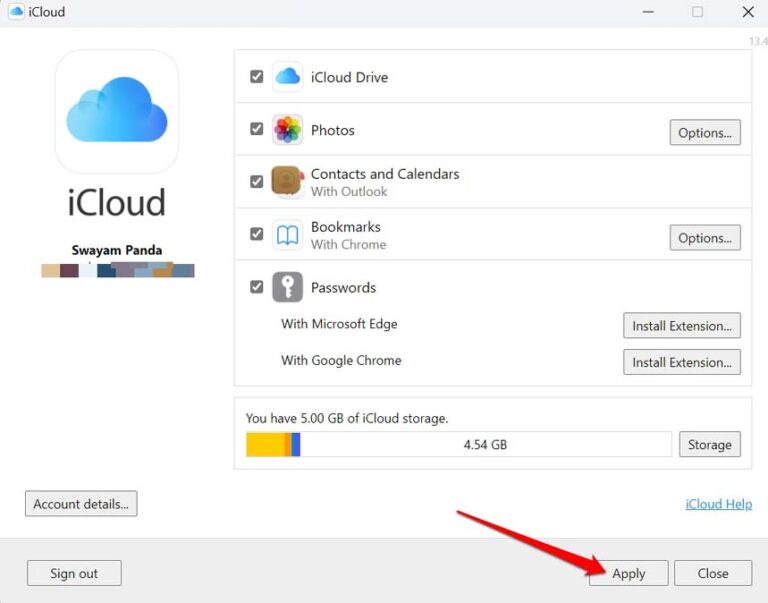768x603 pixels.
Task: Open Bookmarks Options dialog
Action: click(704, 238)
